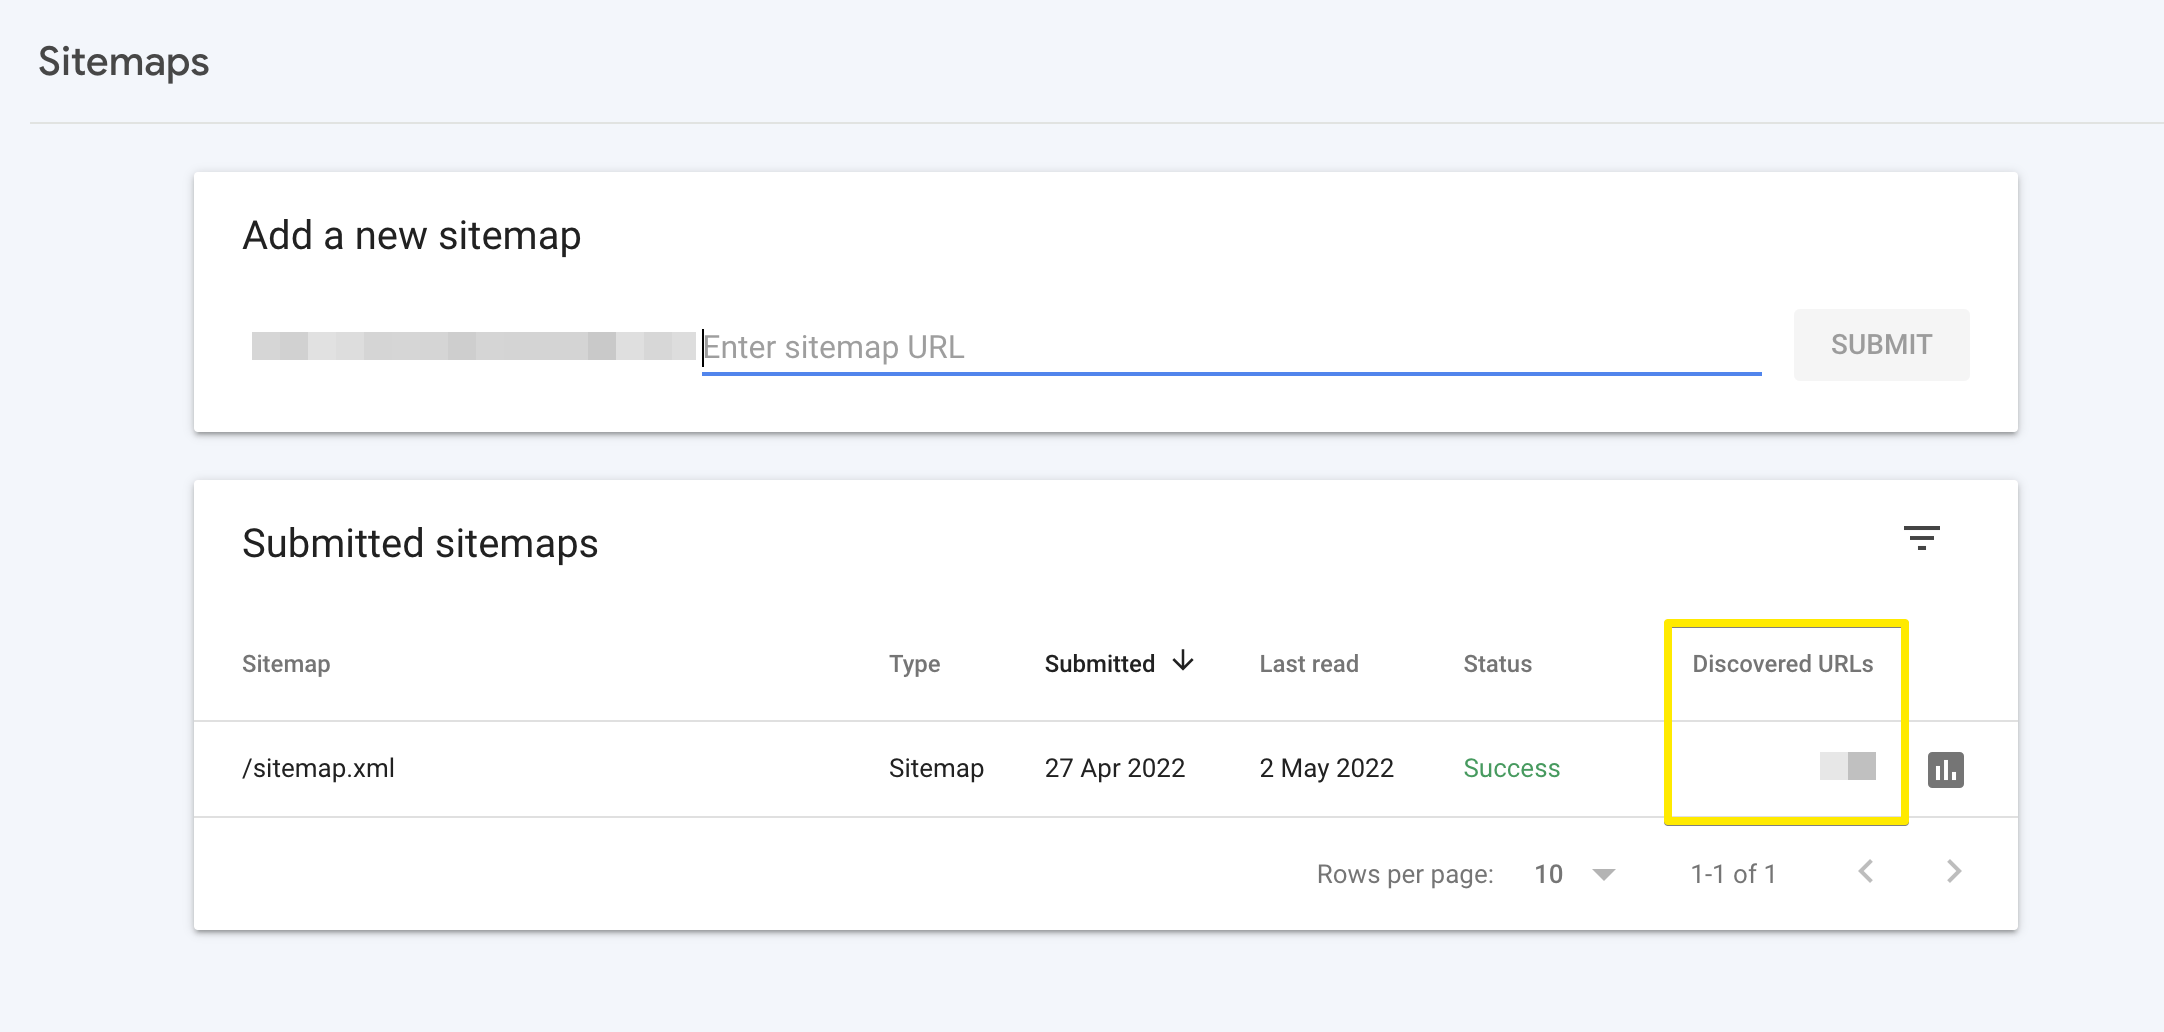Viewport: 2164px width, 1032px height.
Task: Click the Type column header
Action: (914, 663)
